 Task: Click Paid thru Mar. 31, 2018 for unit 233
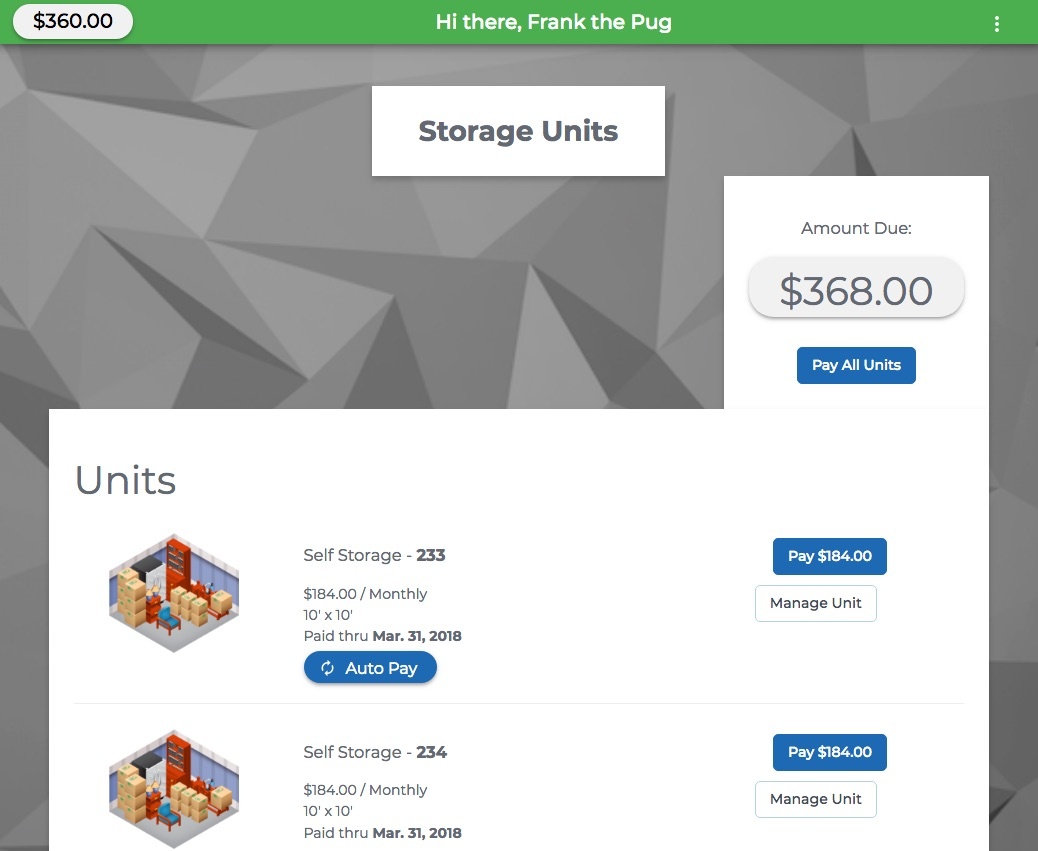point(382,636)
